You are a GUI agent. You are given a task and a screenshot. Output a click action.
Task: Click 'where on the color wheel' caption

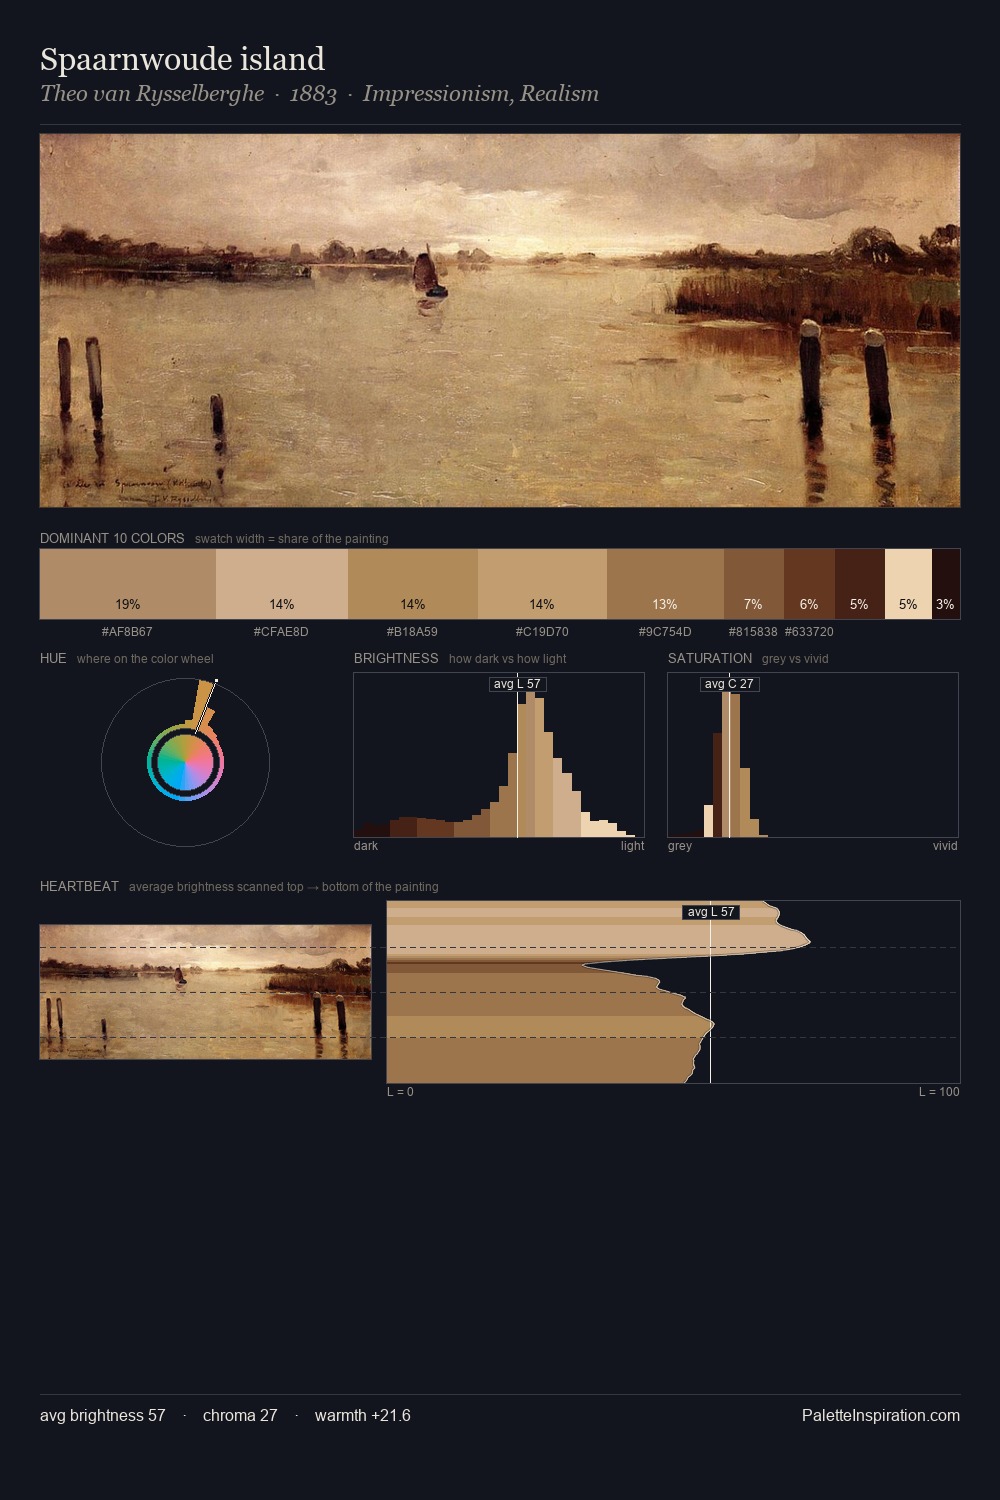point(145,659)
